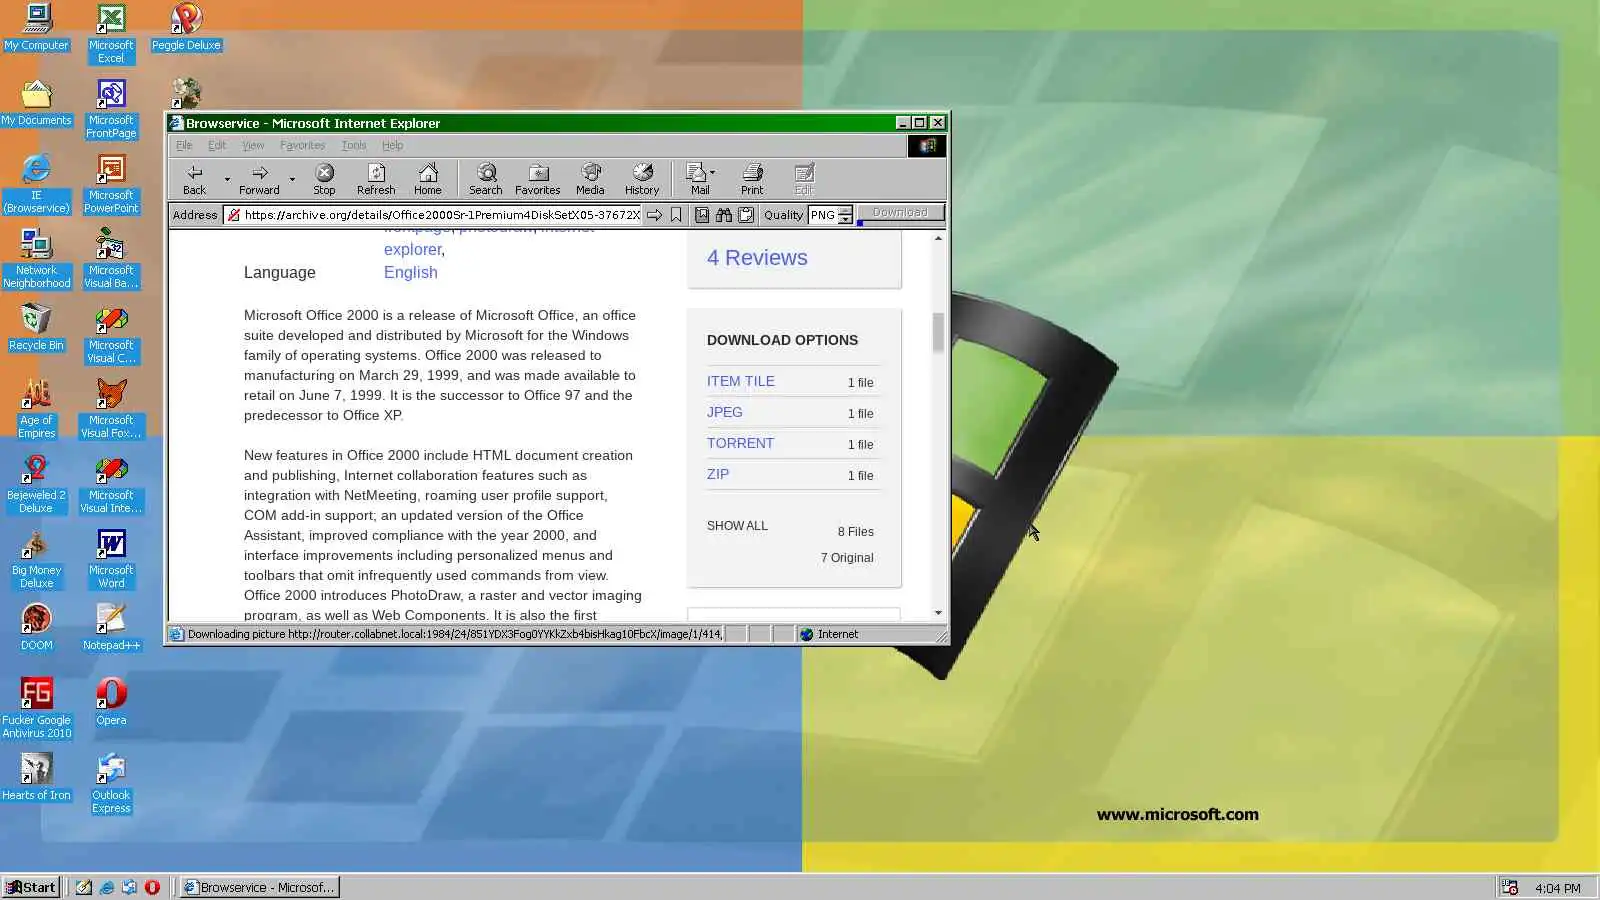The width and height of the screenshot is (1600, 900).
Task: Open the JPEG download link
Action: pos(725,412)
